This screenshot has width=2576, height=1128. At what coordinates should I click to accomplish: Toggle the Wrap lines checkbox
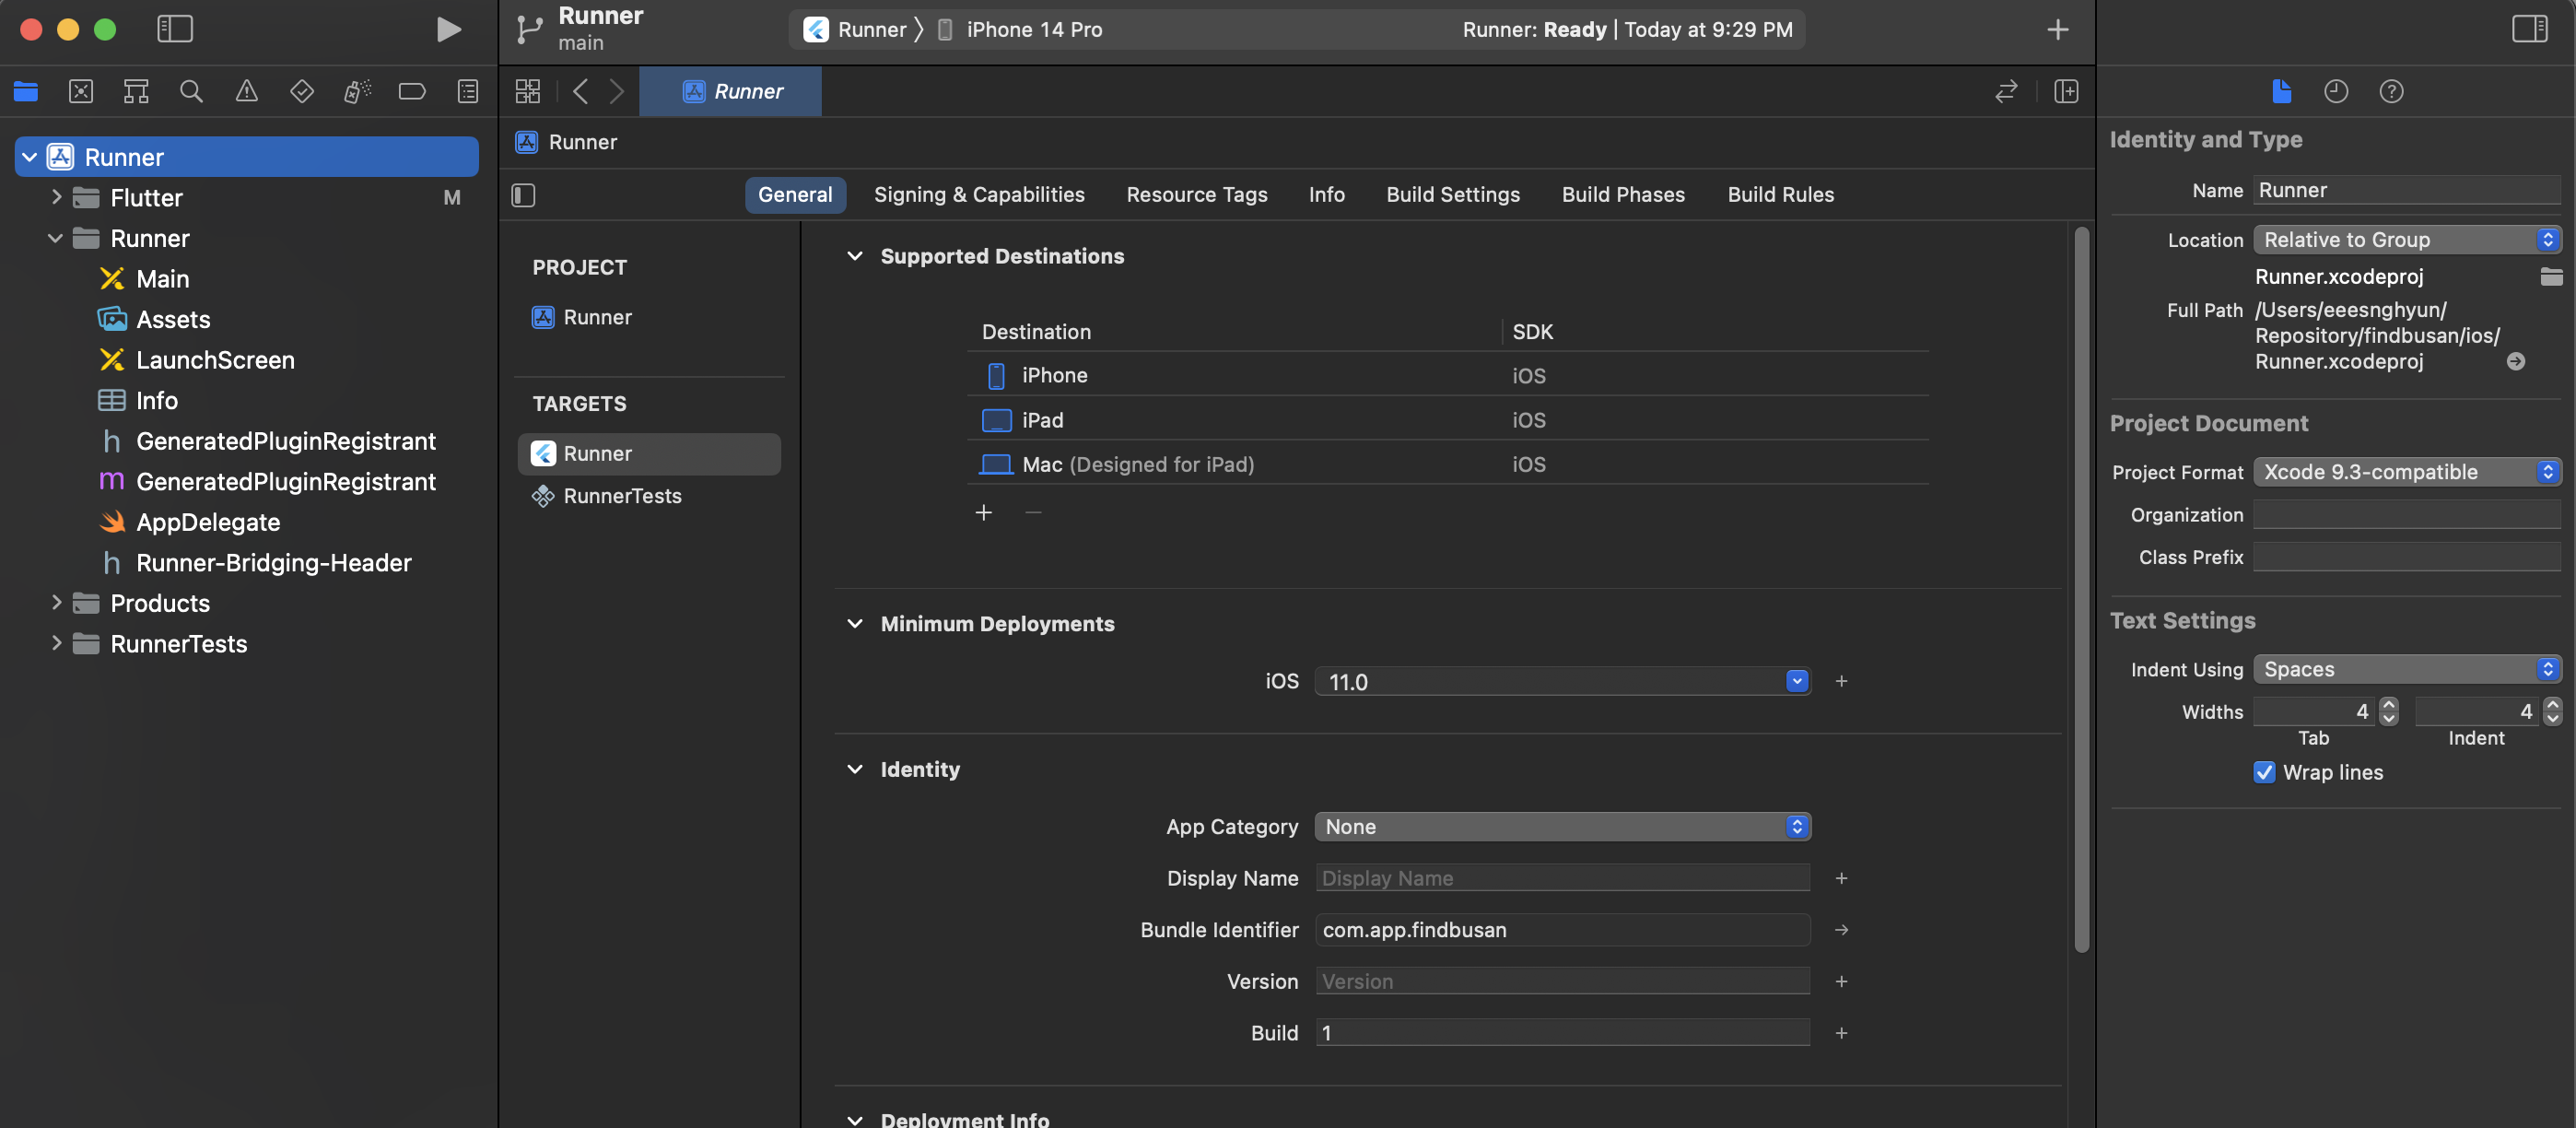(x=2264, y=772)
